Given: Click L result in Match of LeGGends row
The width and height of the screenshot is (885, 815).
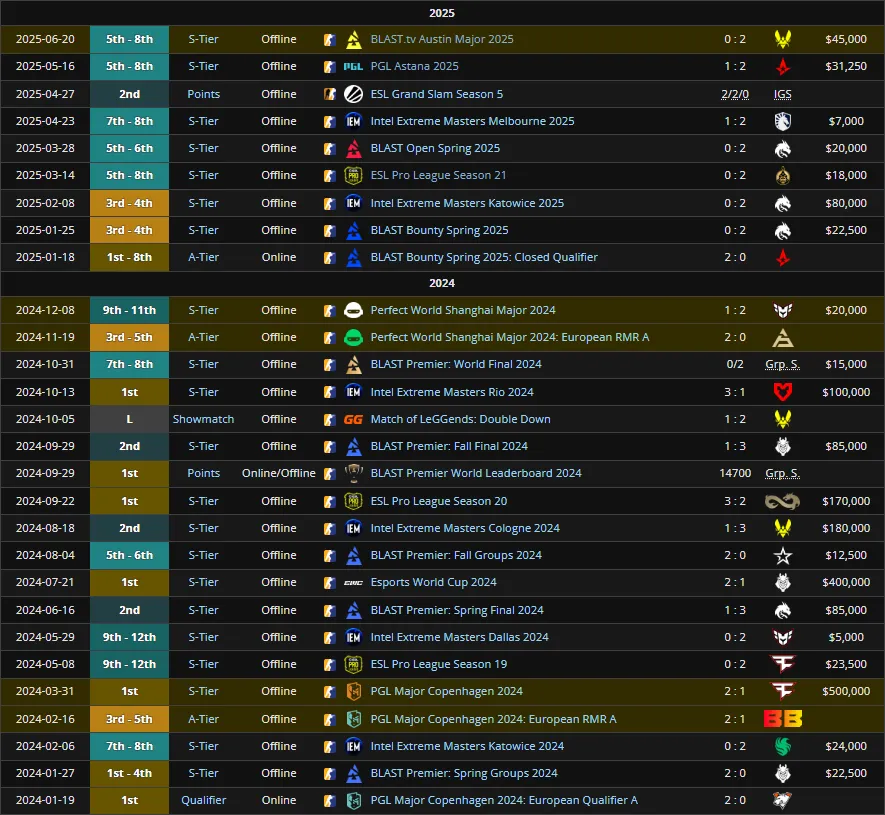Looking at the screenshot, I should (129, 419).
